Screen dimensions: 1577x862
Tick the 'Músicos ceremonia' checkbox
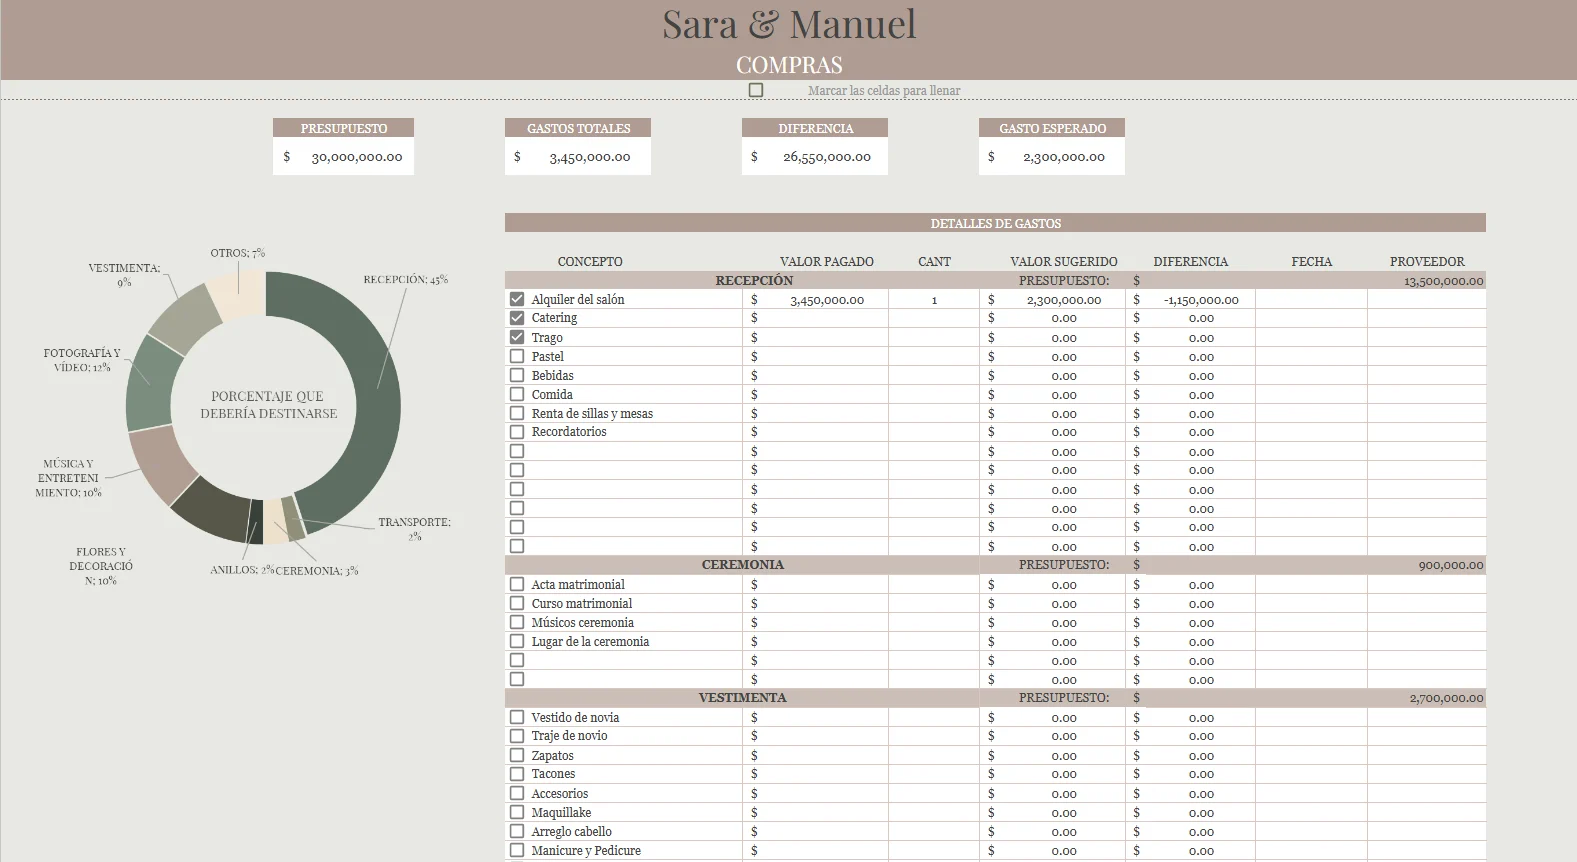(x=517, y=622)
